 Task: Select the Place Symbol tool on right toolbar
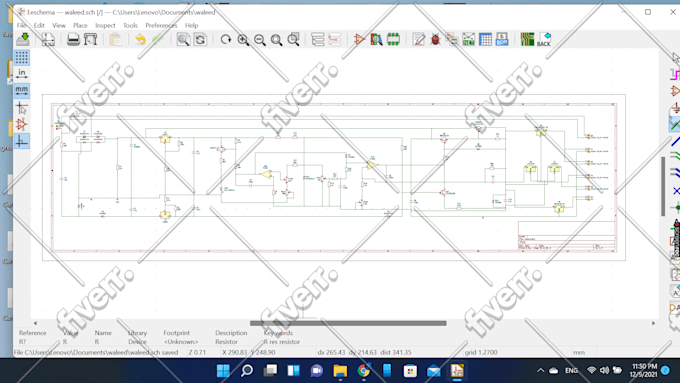(x=675, y=91)
